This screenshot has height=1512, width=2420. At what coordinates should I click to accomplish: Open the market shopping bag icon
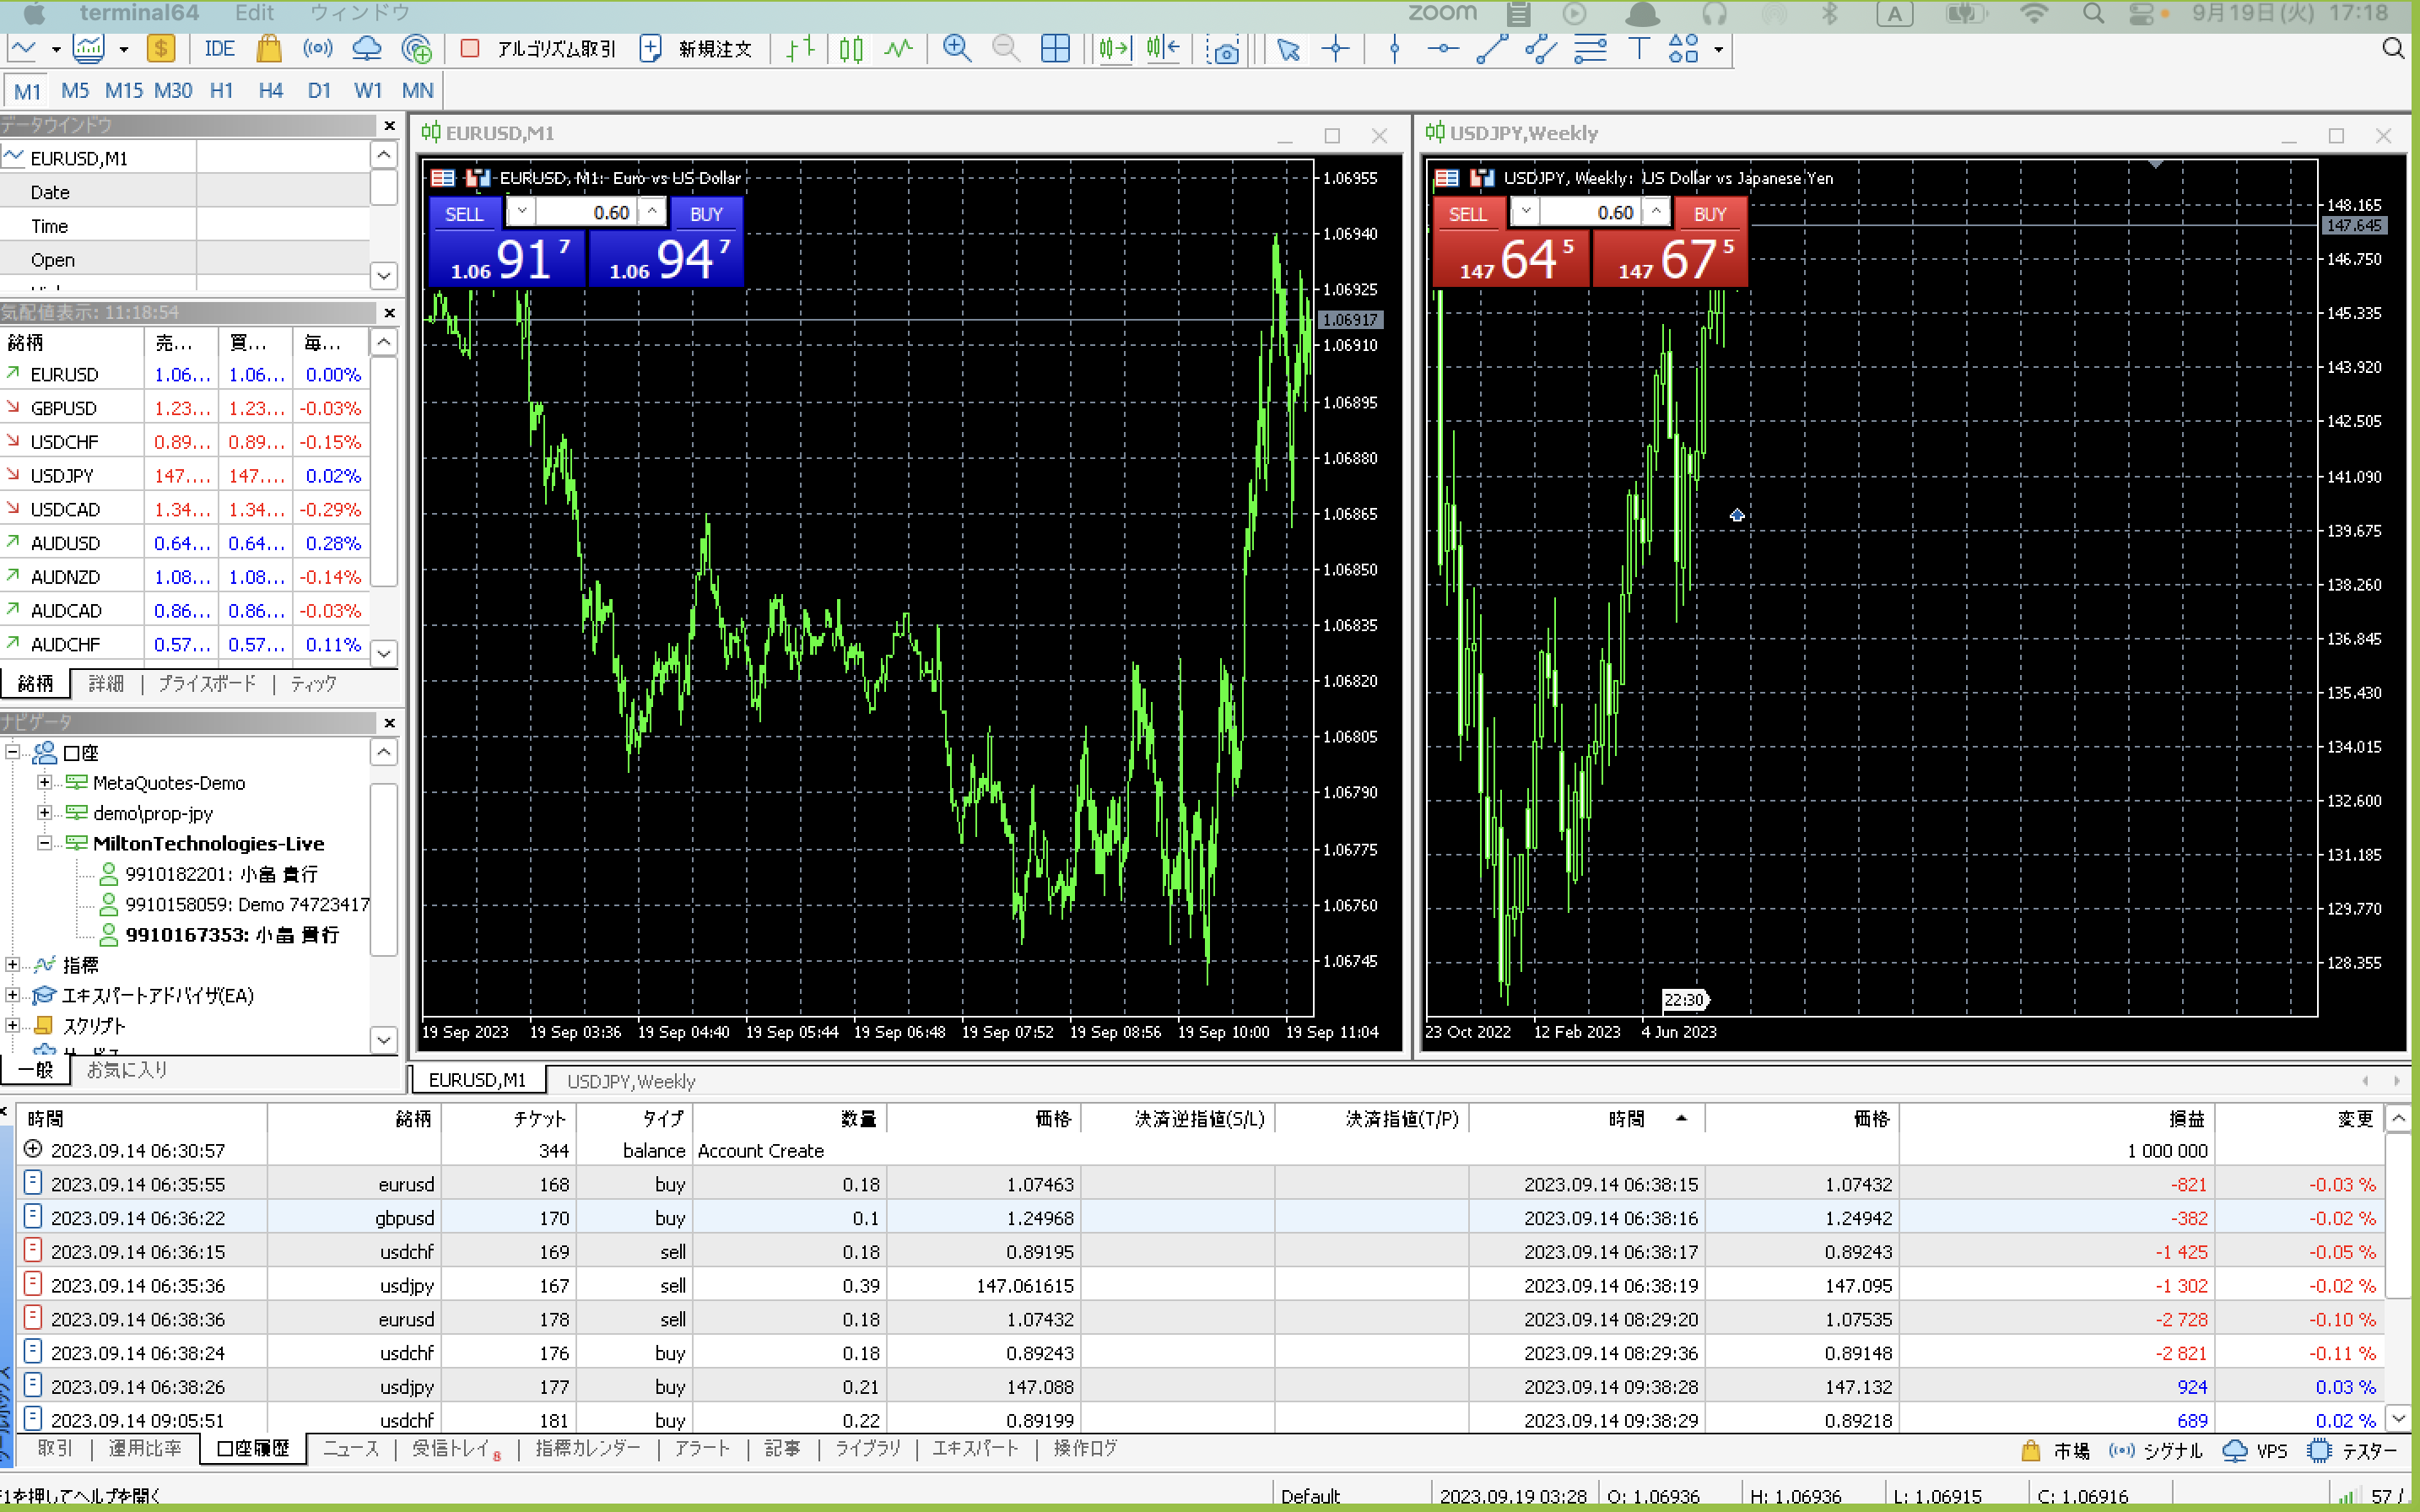[x=268, y=48]
